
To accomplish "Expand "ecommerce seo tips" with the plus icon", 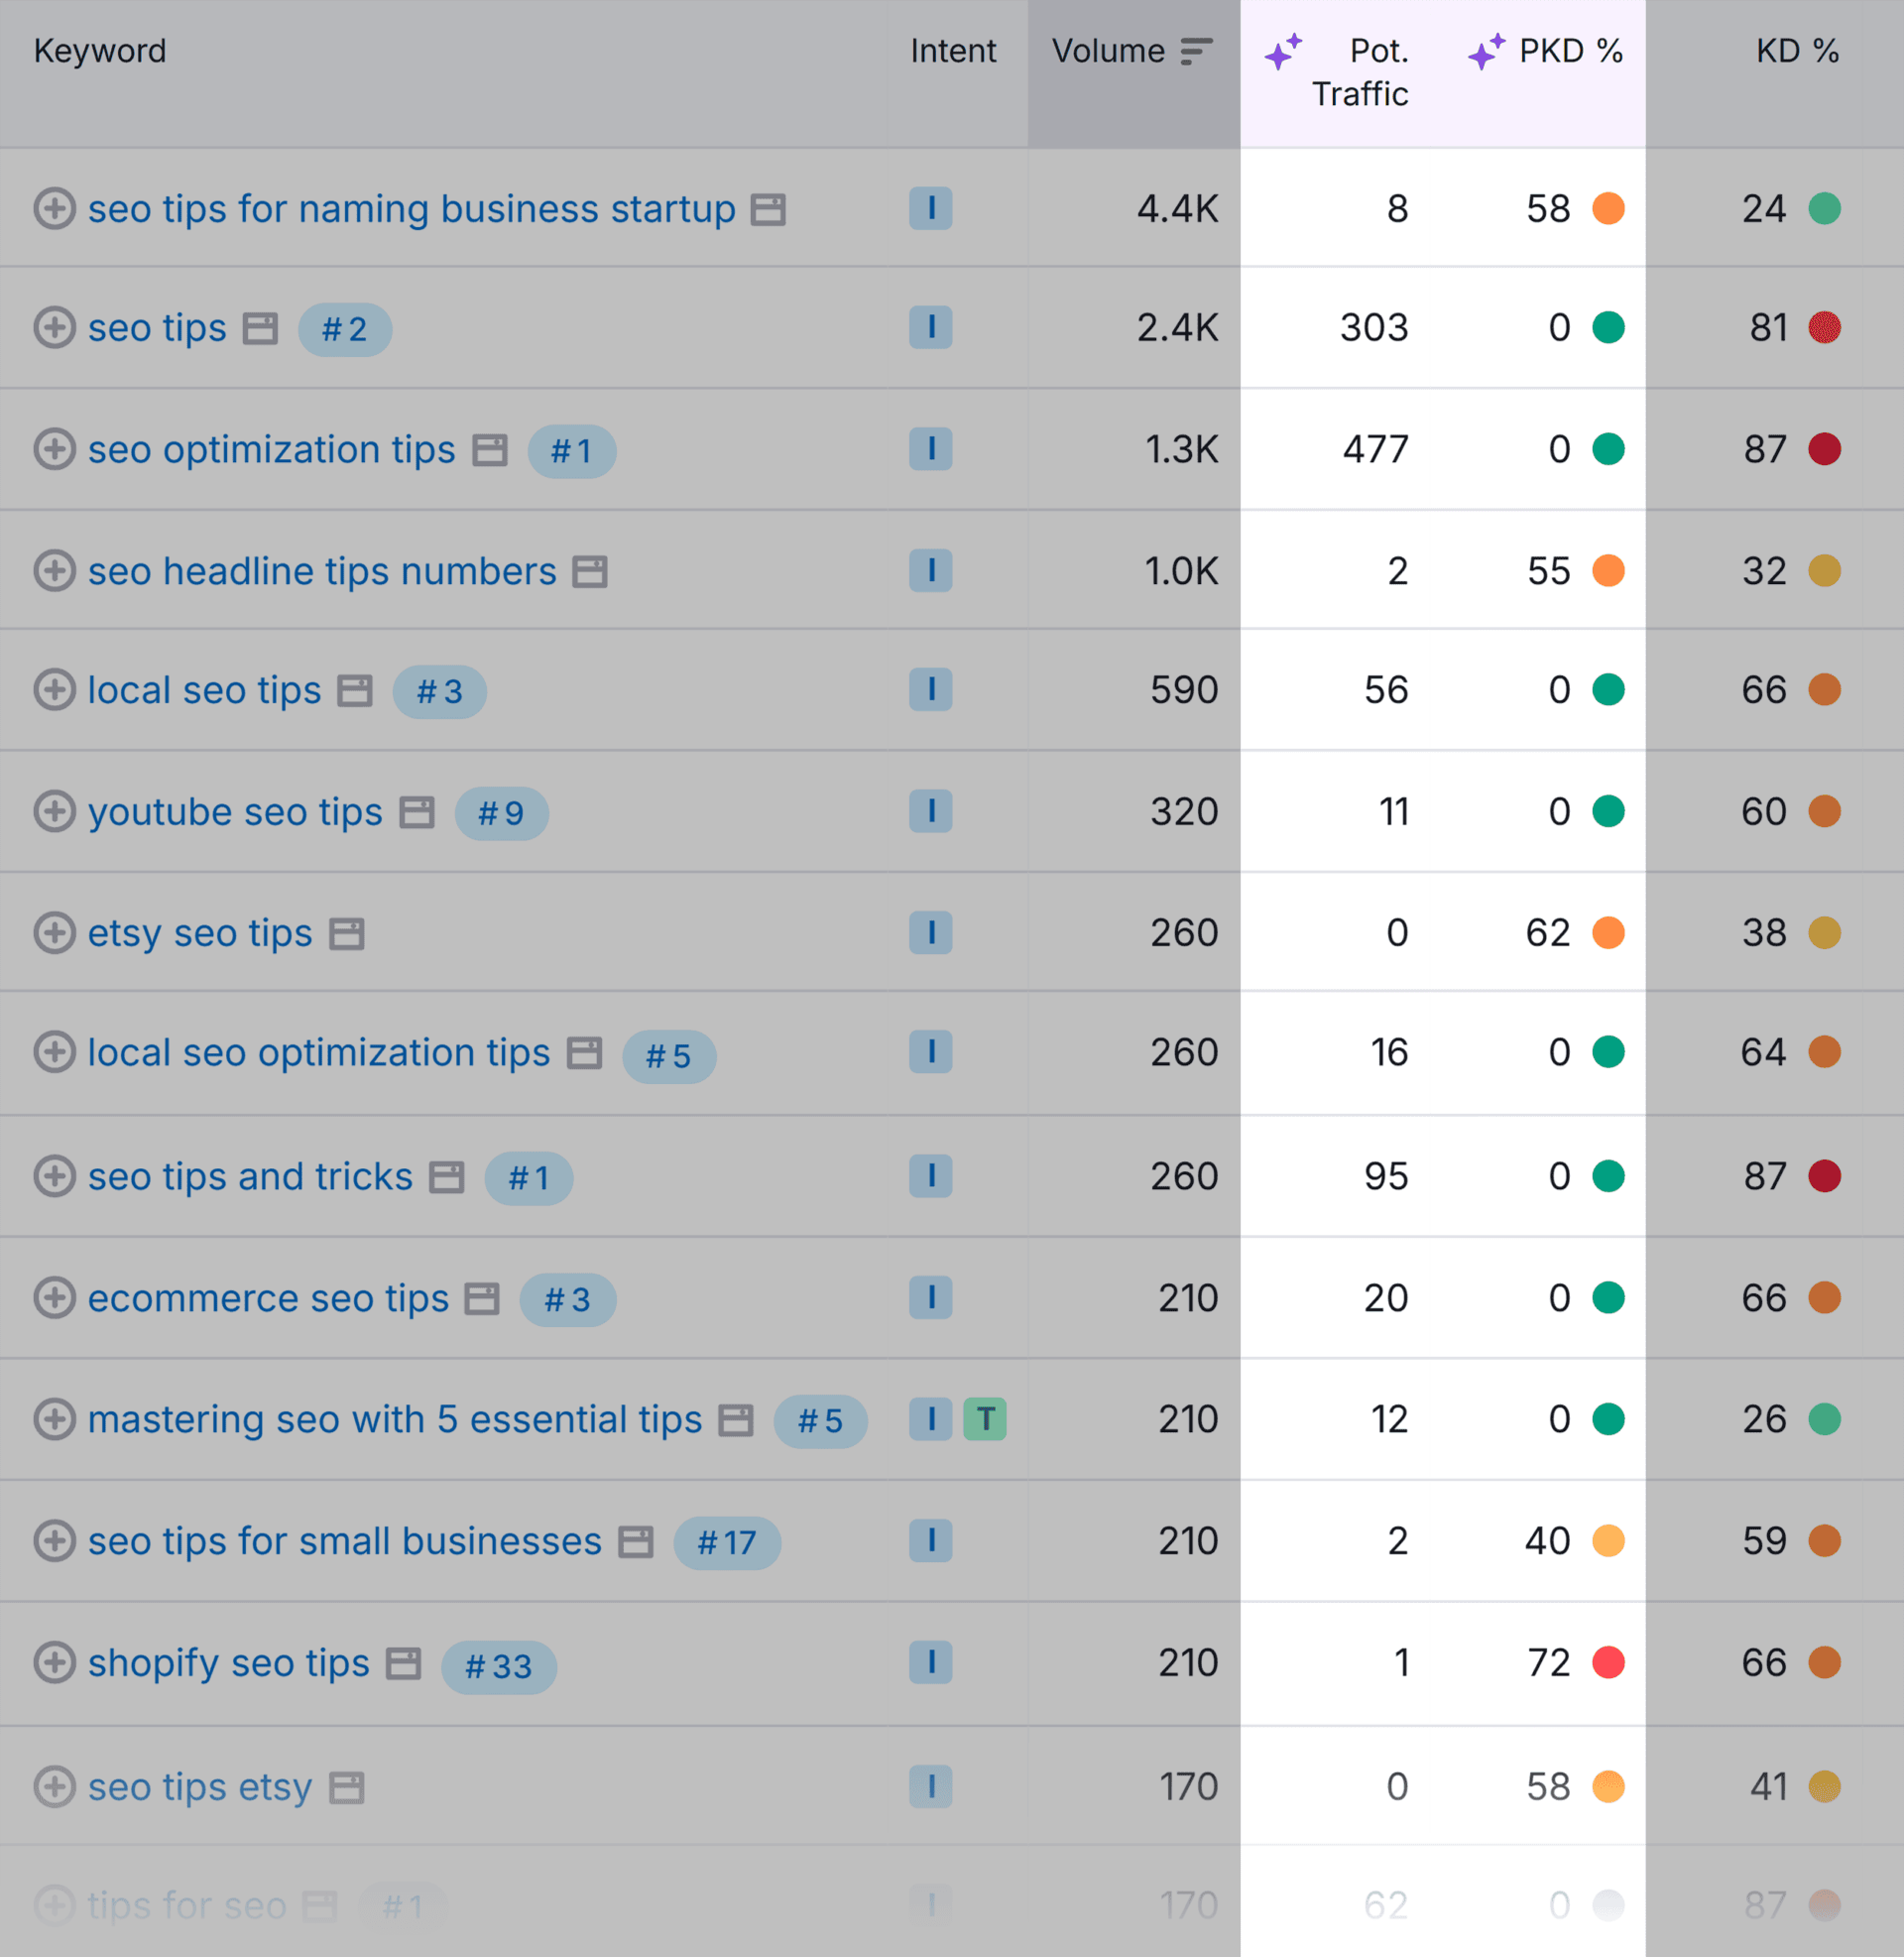I will pyautogui.click(x=55, y=1298).
